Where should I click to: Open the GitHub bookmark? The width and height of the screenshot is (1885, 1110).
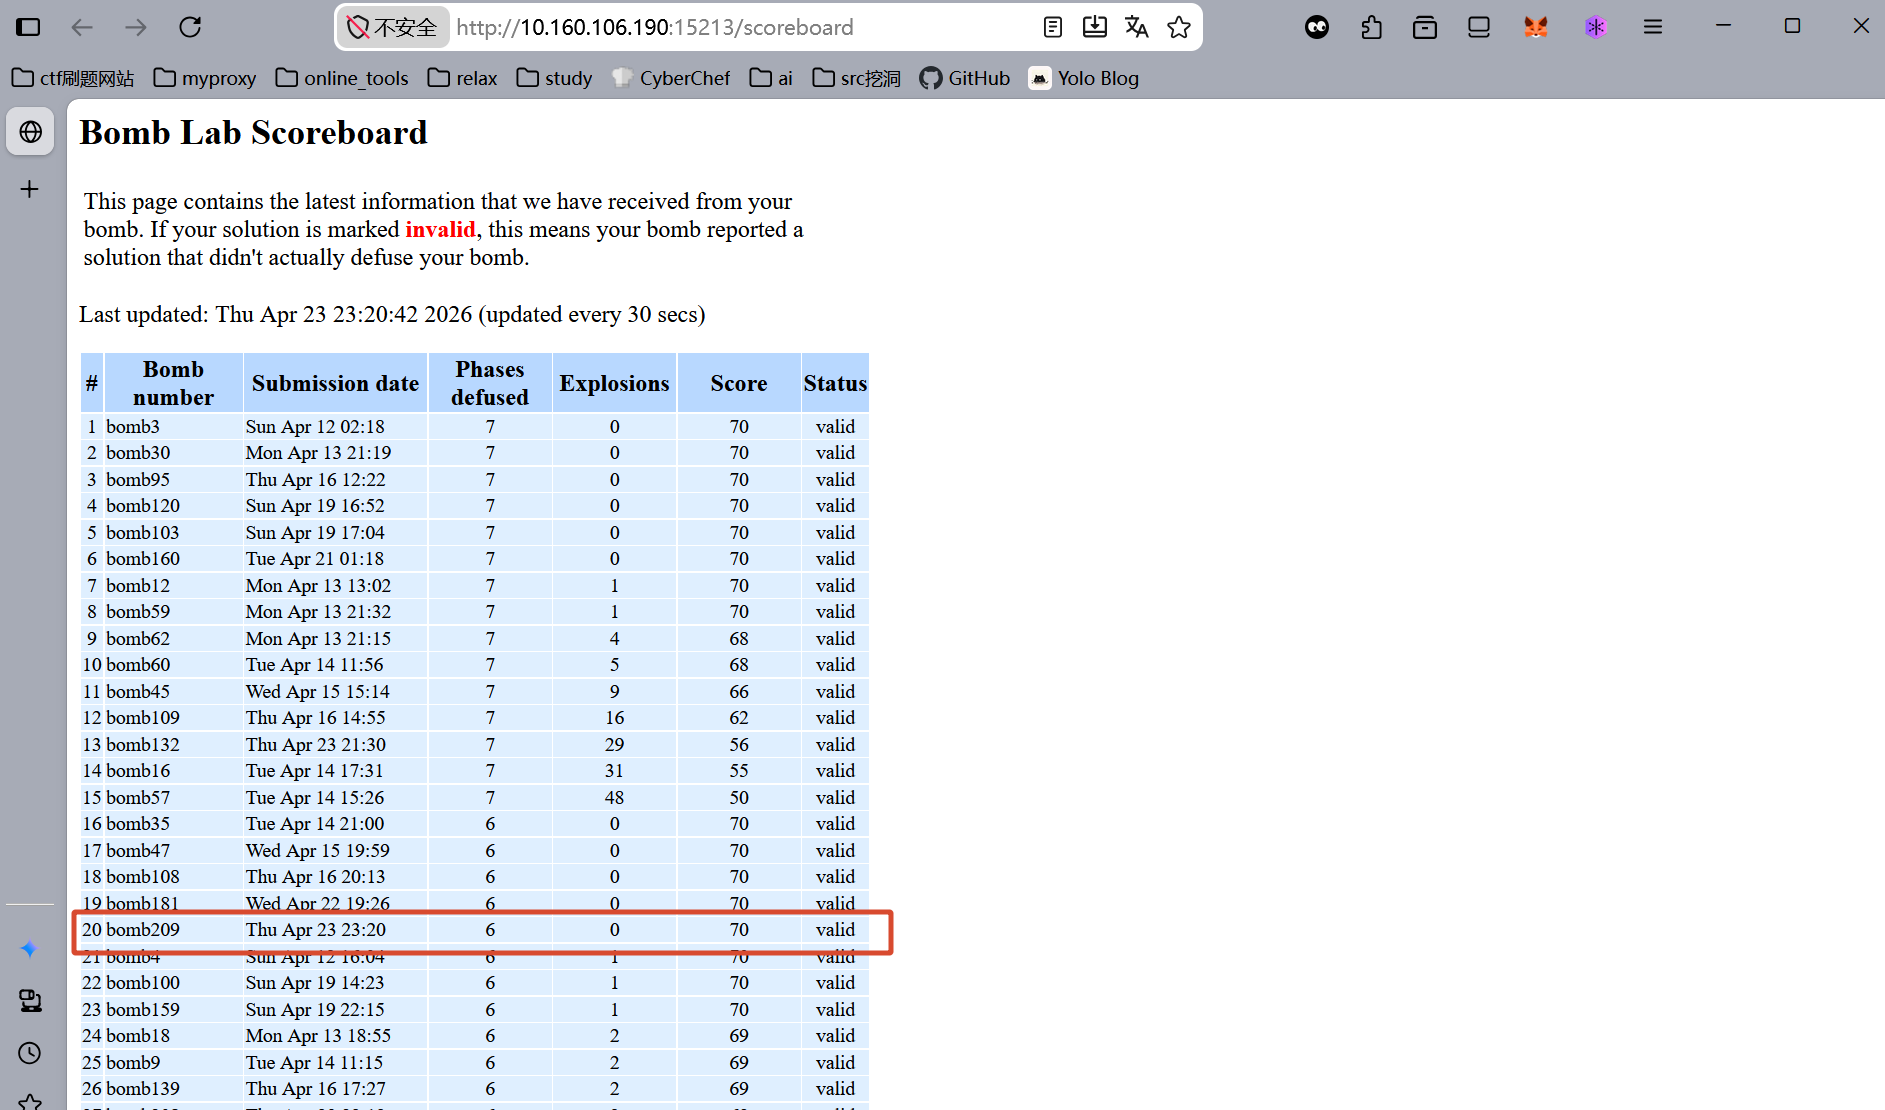point(965,78)
